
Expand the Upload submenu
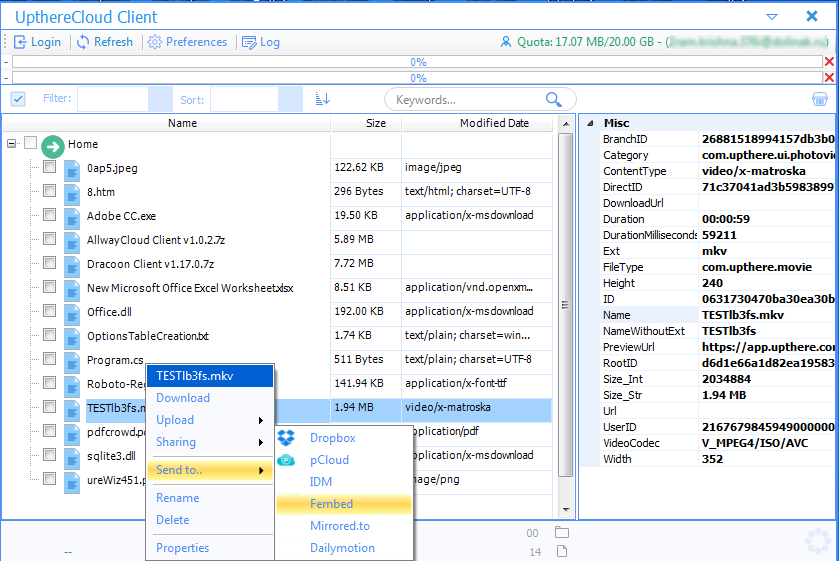[210, 420]
